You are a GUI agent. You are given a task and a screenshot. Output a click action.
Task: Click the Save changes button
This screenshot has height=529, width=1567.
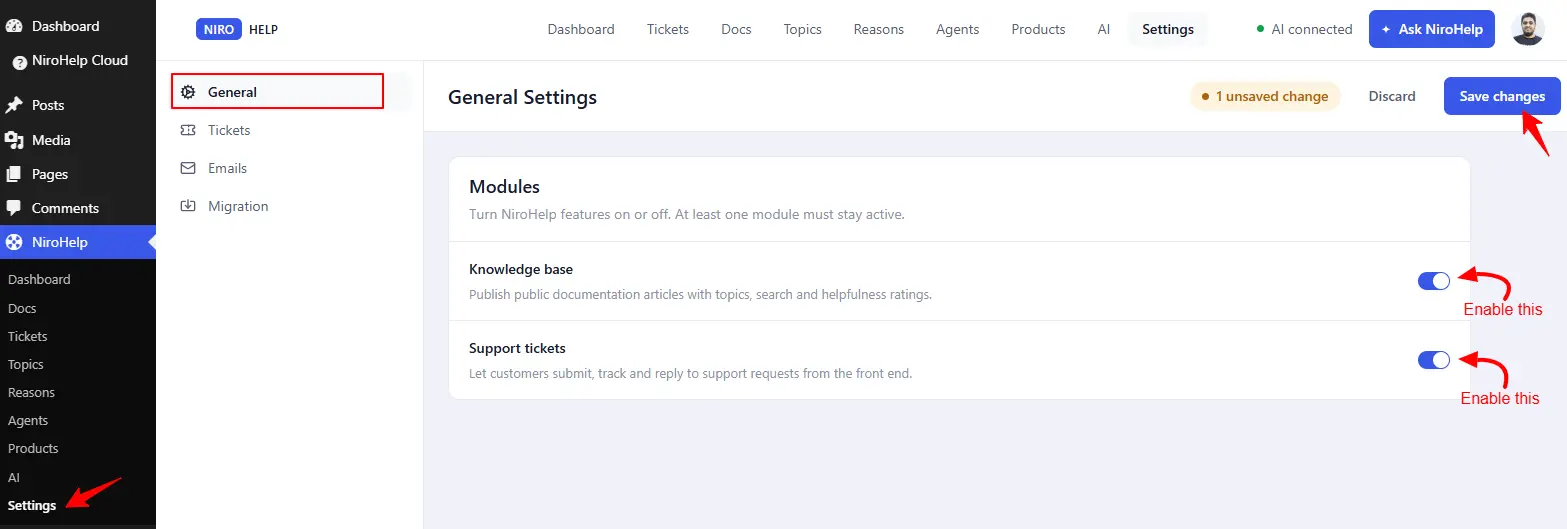pyautogui.click(x=1502, y=96)
